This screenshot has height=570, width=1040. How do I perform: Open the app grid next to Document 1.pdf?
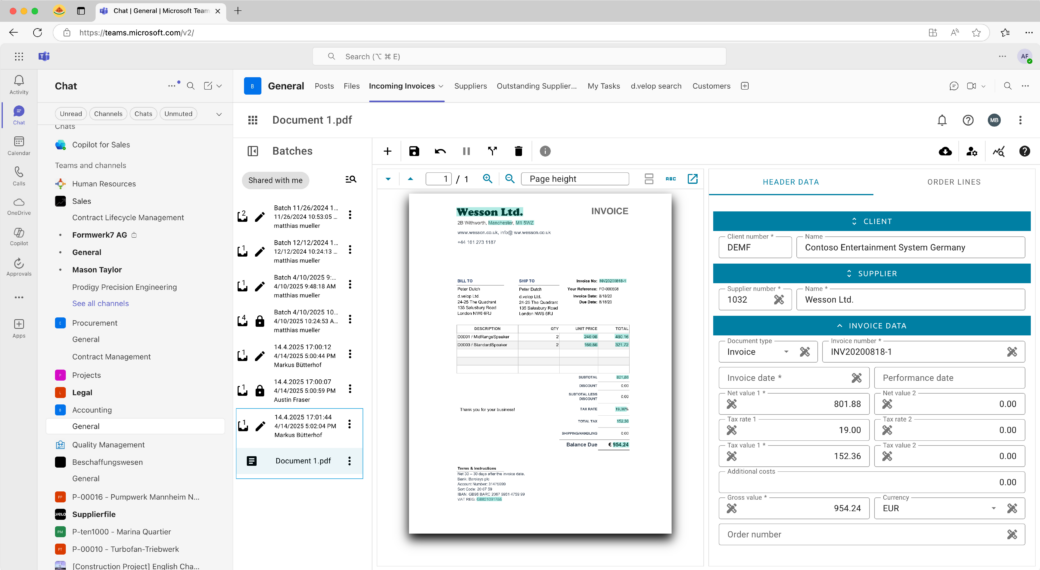253,120
